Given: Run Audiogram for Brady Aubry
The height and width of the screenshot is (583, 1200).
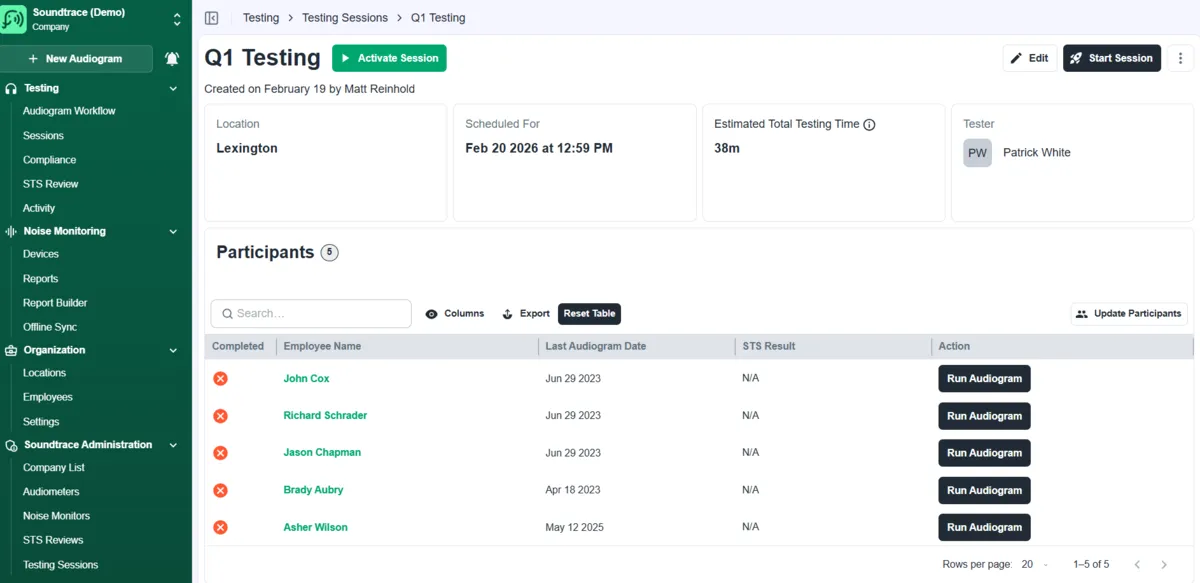Looking at the screenshot, I should pyautogui.click(x=984, y=490).
